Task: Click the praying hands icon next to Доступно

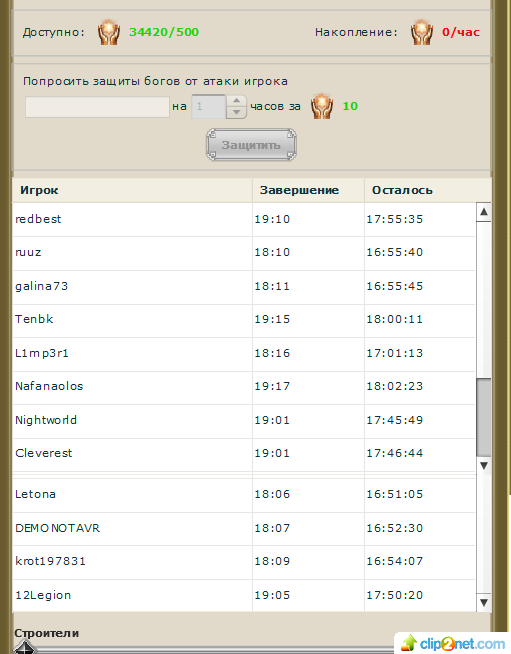Action: 109,32
